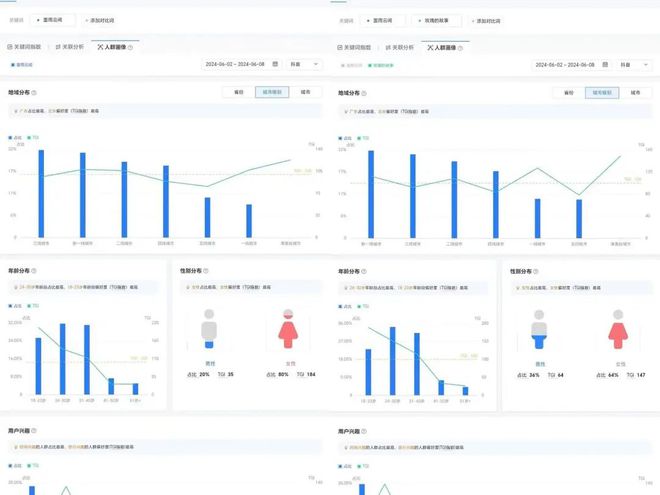Click the first keyword chip in right panel
The height and width of the screenshot is (495, 660).
pos(383,20)
